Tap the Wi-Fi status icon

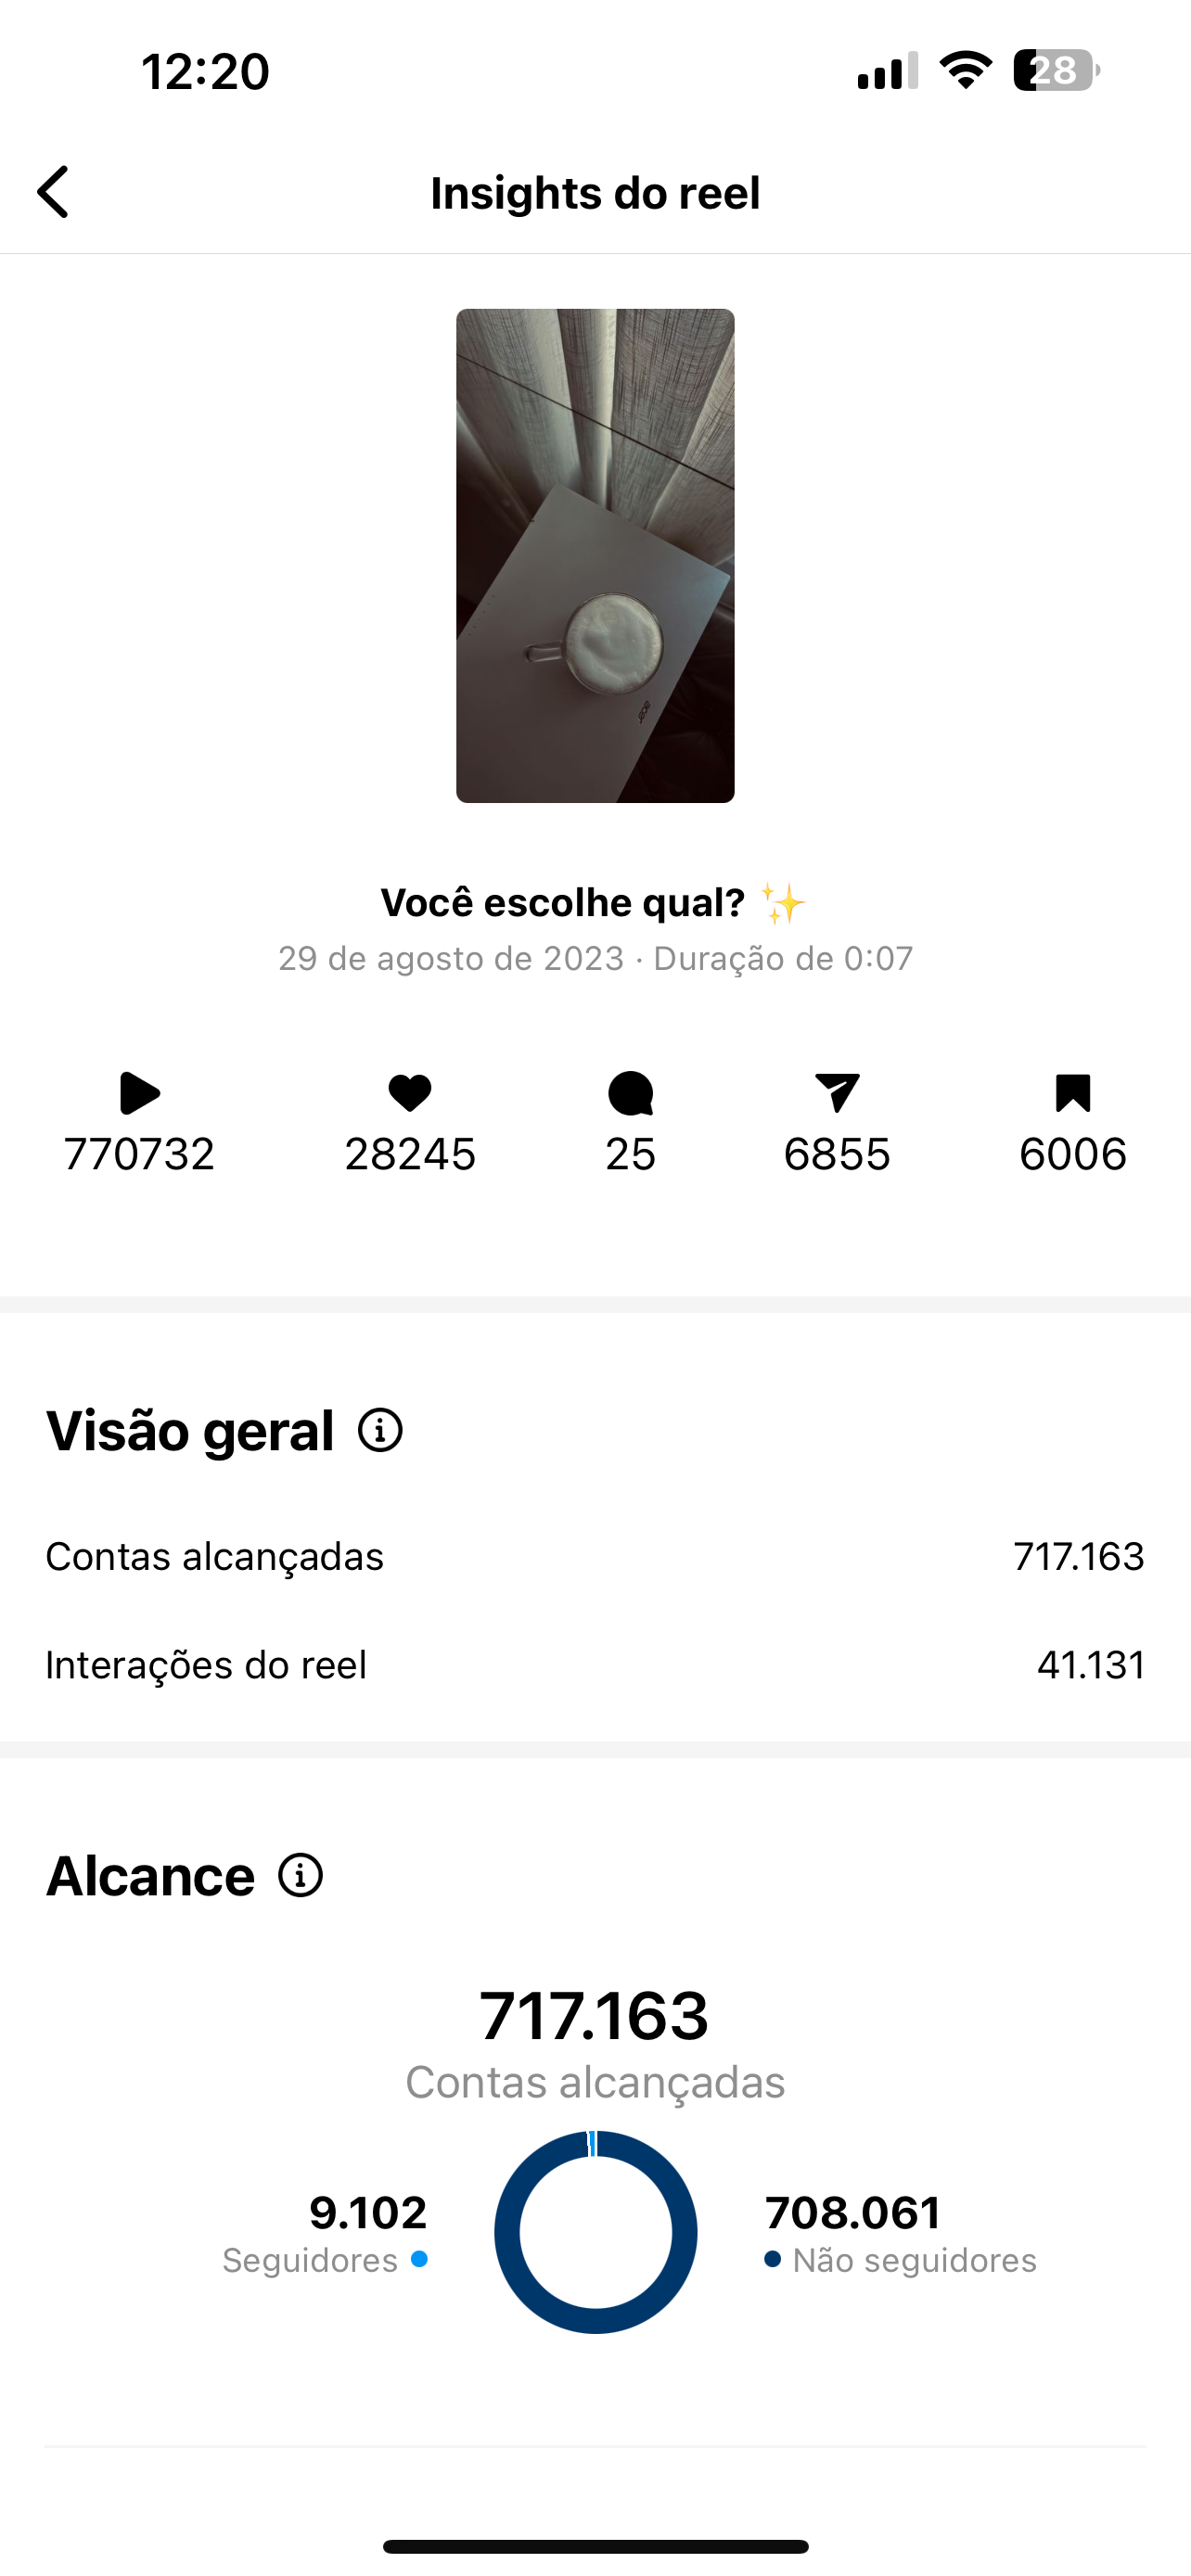pos(965,70)
